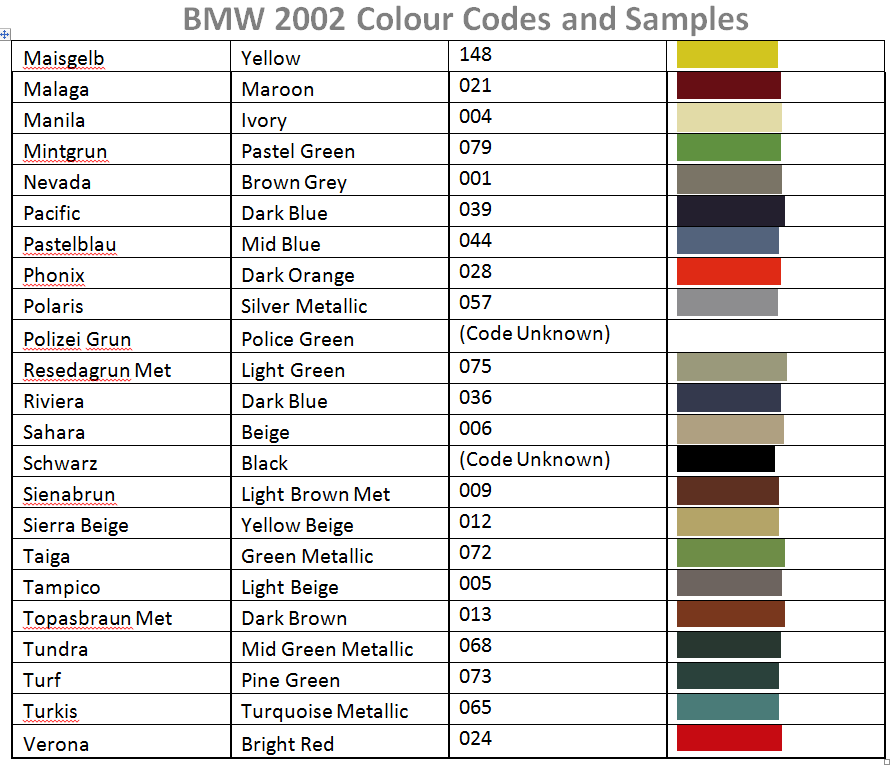The image size is (896, 768).
Task: Click the Topasbraun Met dark brown swatch
Action: (x=731, y=614)
